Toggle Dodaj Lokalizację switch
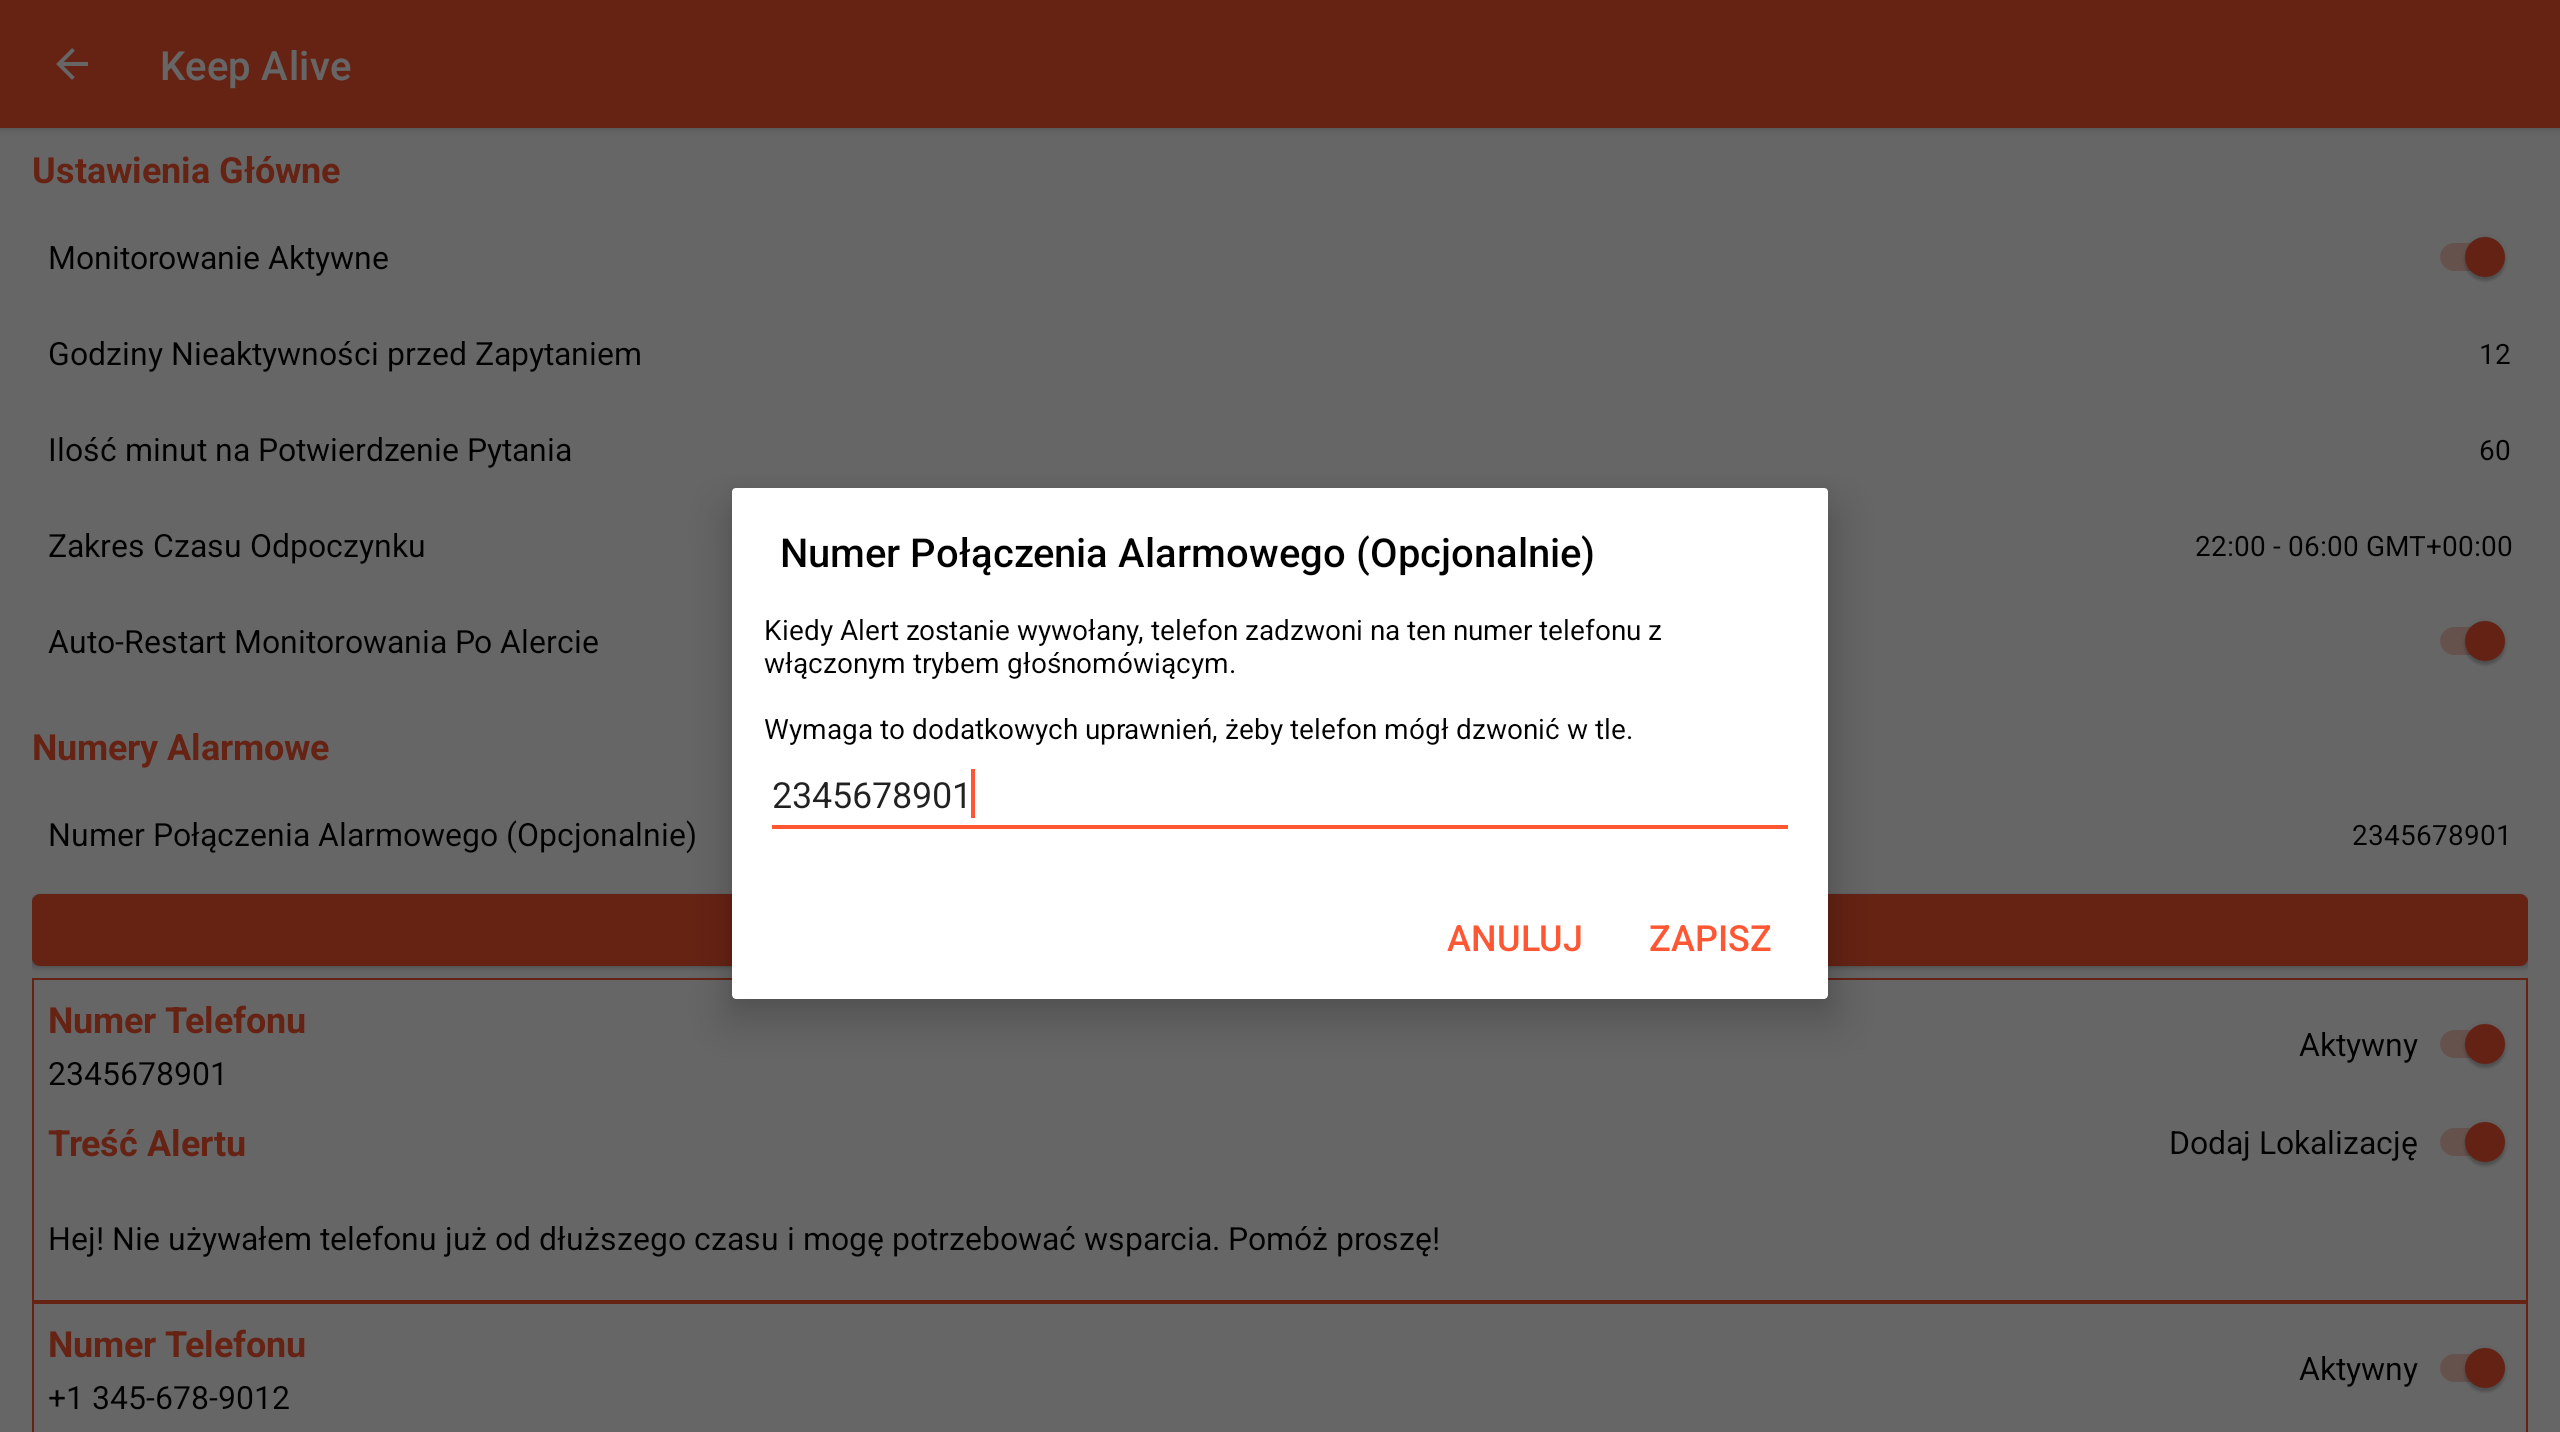2560x1432 pixels. (x=2472, y=1143)
